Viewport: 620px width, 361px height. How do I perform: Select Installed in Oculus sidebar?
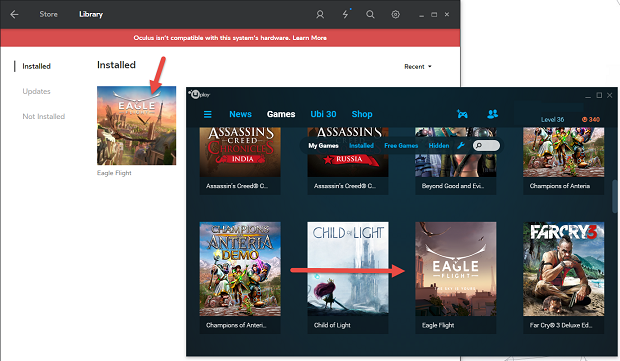(x=36, y=66)
